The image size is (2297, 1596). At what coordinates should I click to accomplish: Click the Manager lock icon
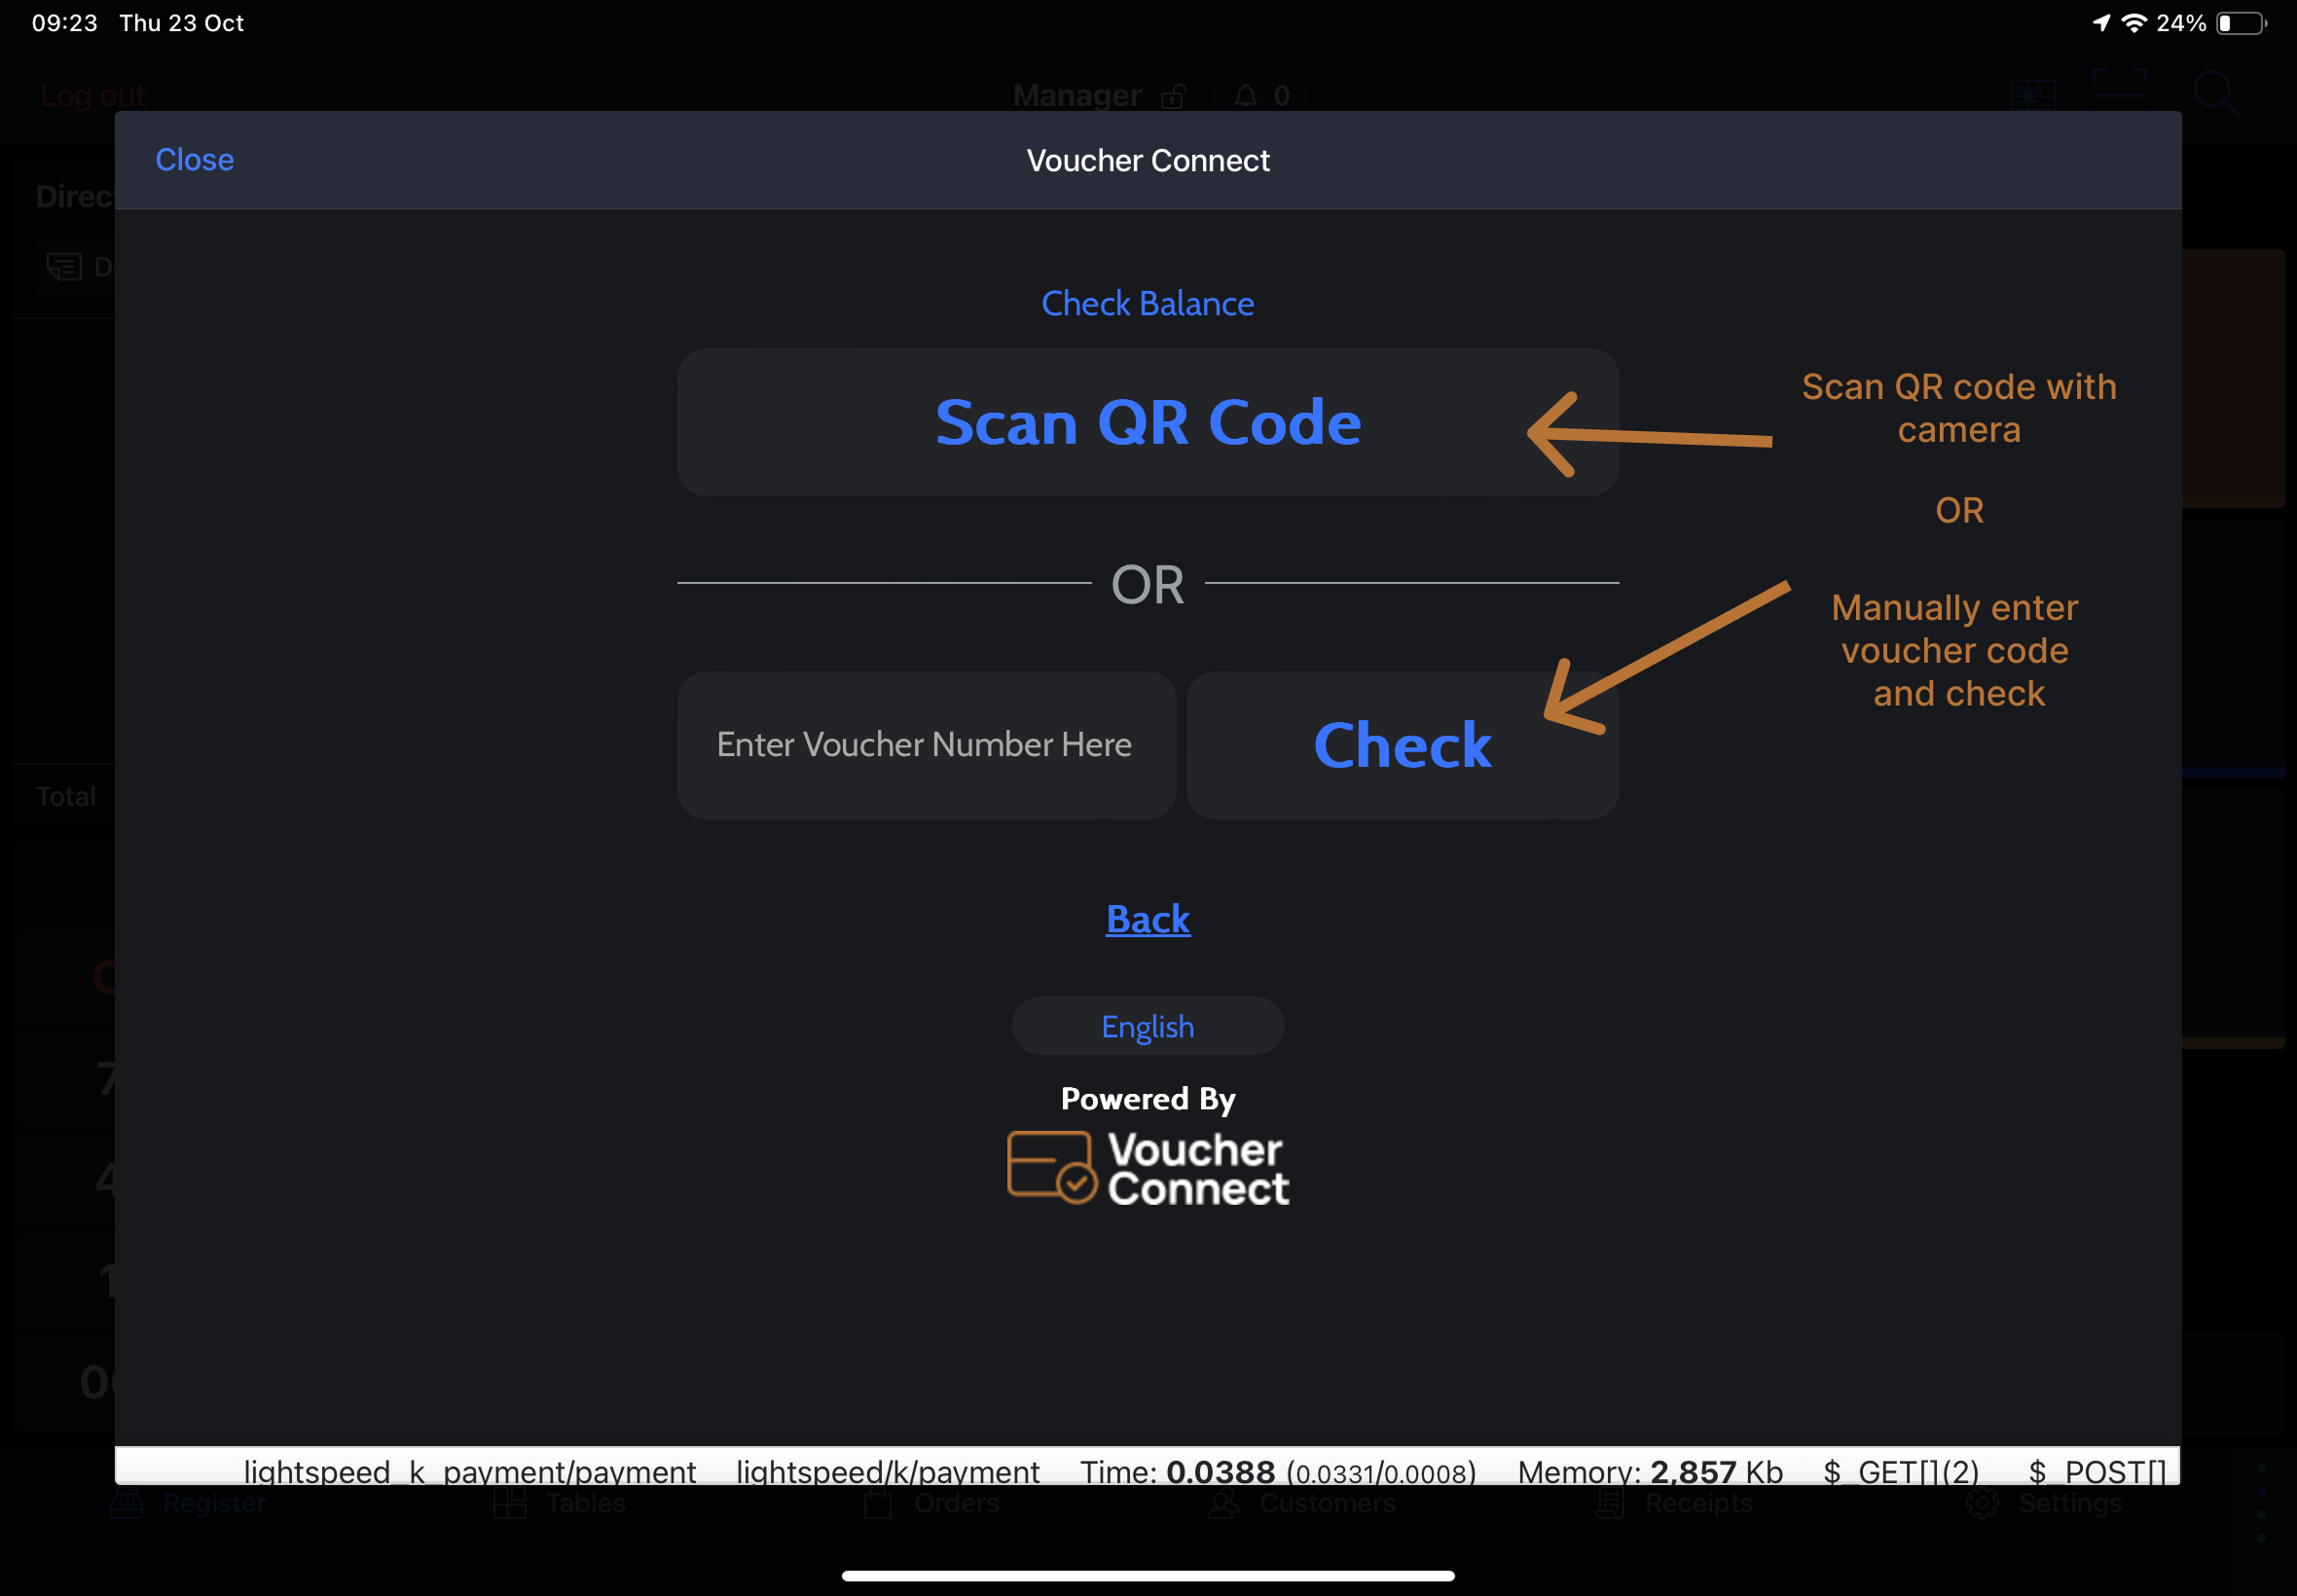[x=1173, y=96]
